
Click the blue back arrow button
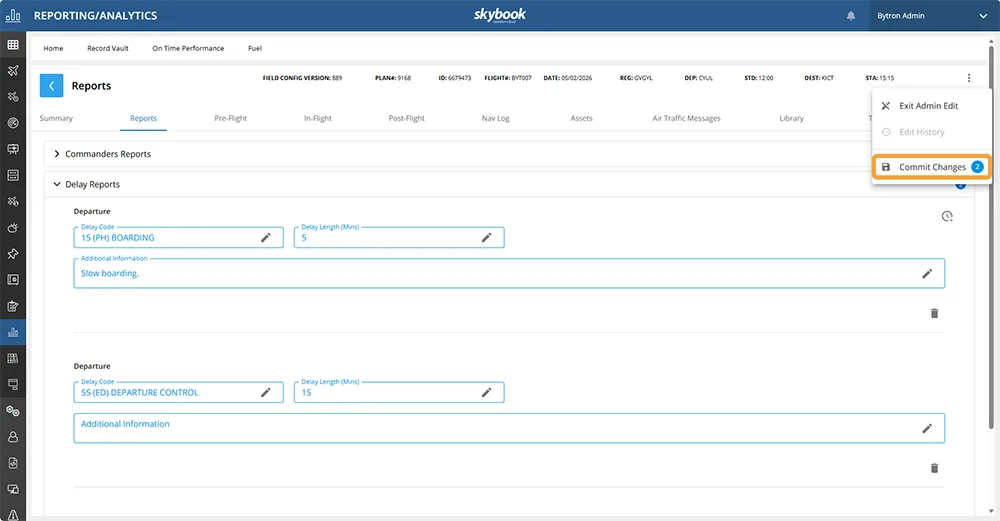[x=52, y=86]
